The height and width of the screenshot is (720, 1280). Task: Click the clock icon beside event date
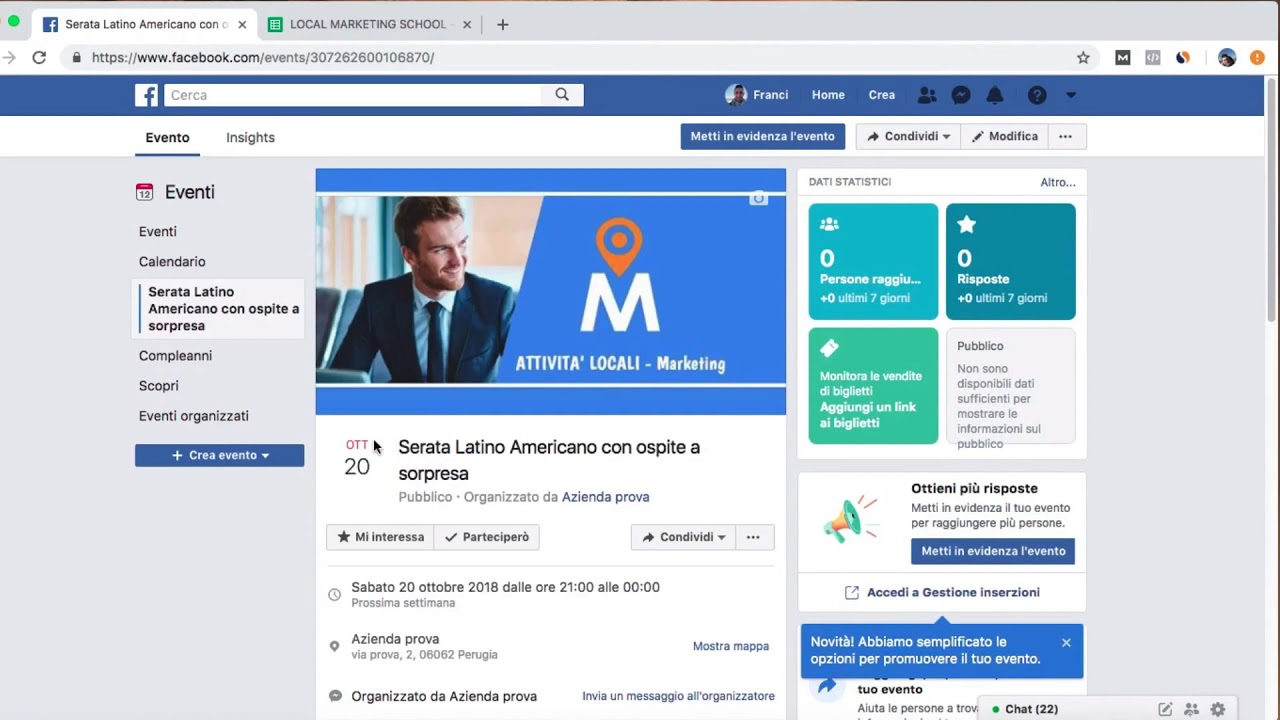tap(334, 595)
